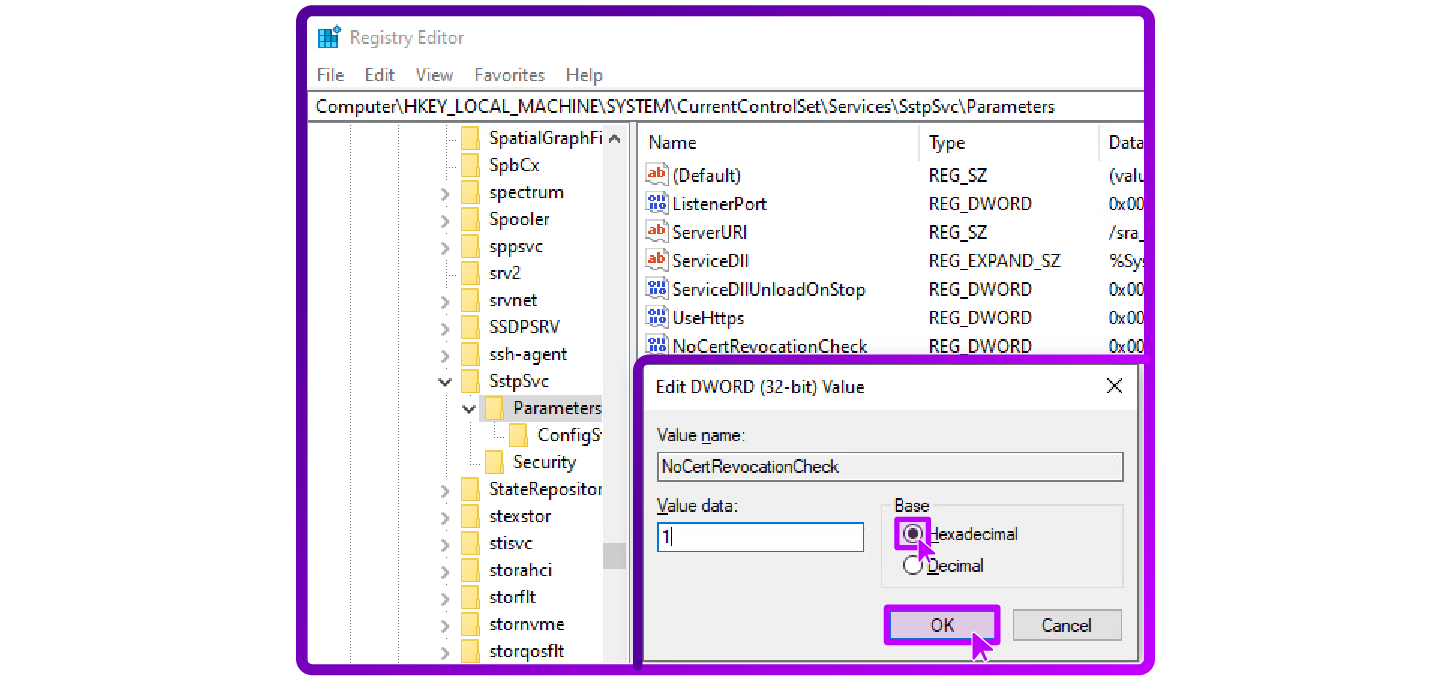Open the Help menu
Viewport: 1456px width, 682px height.
coord(584,75)
